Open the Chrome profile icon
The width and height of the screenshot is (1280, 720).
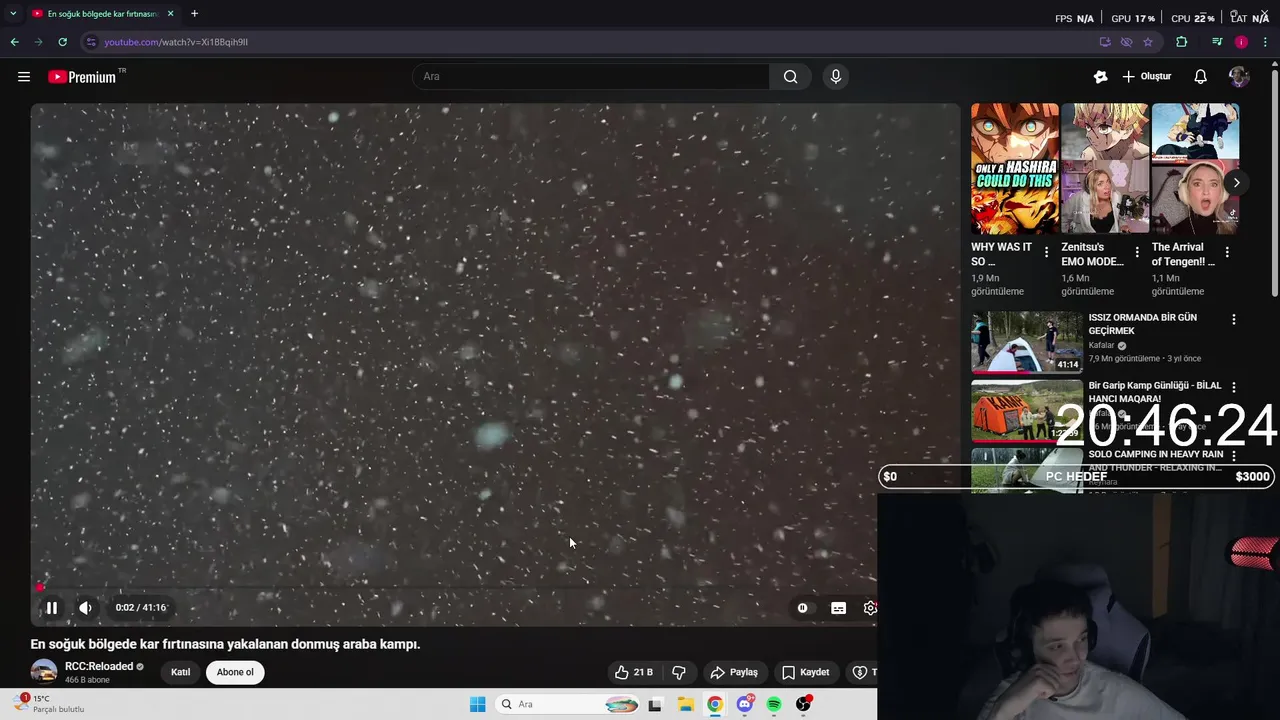[x=1241, y=42]
